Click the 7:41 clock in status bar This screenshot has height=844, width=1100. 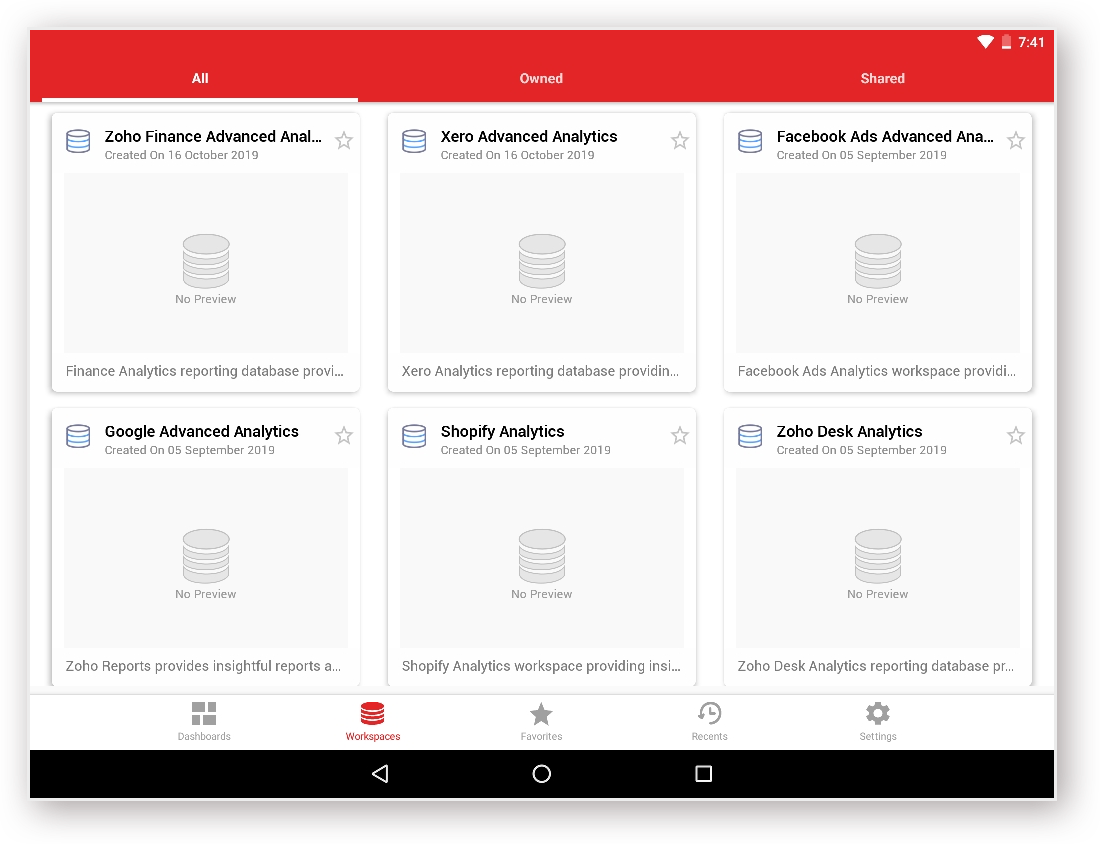[x=1031, y=42]
